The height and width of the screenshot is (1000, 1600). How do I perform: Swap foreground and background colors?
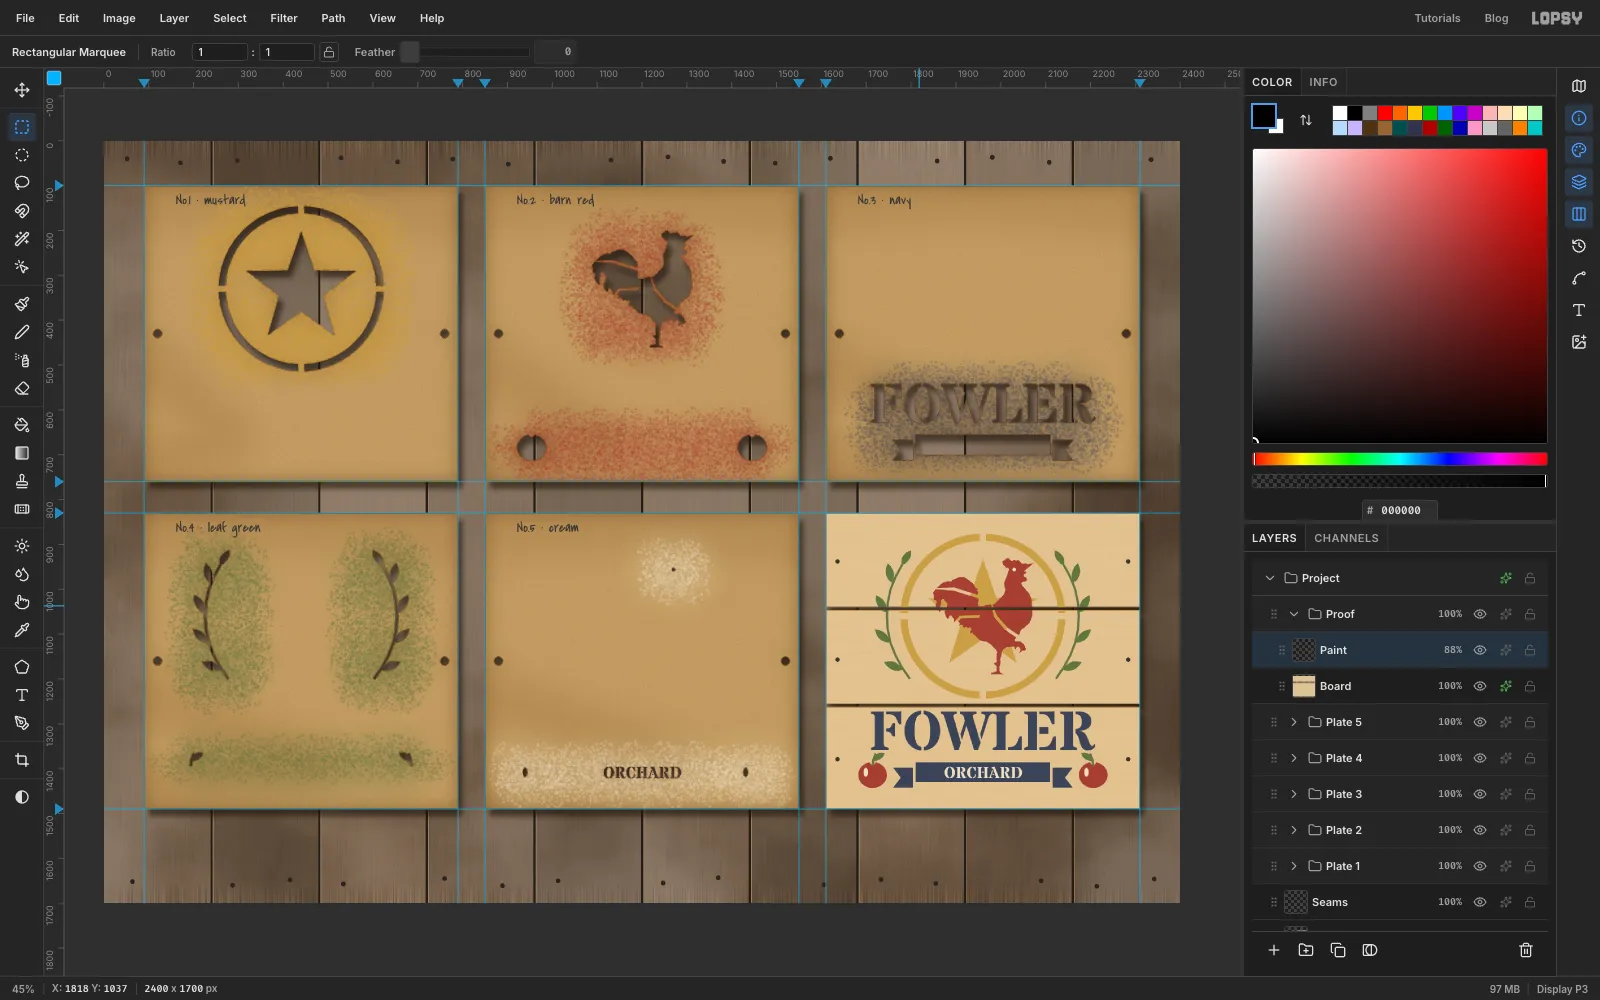(x=1306, y=120)
